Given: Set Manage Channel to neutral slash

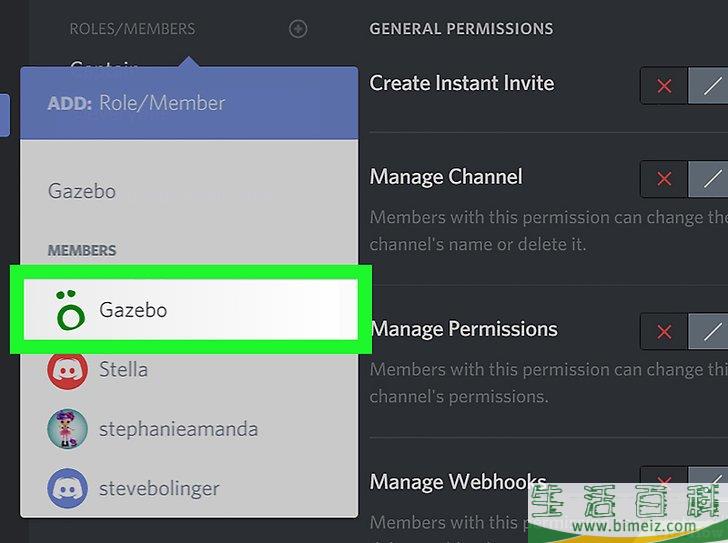Looking at the screenshot, I should click(711, 180).
